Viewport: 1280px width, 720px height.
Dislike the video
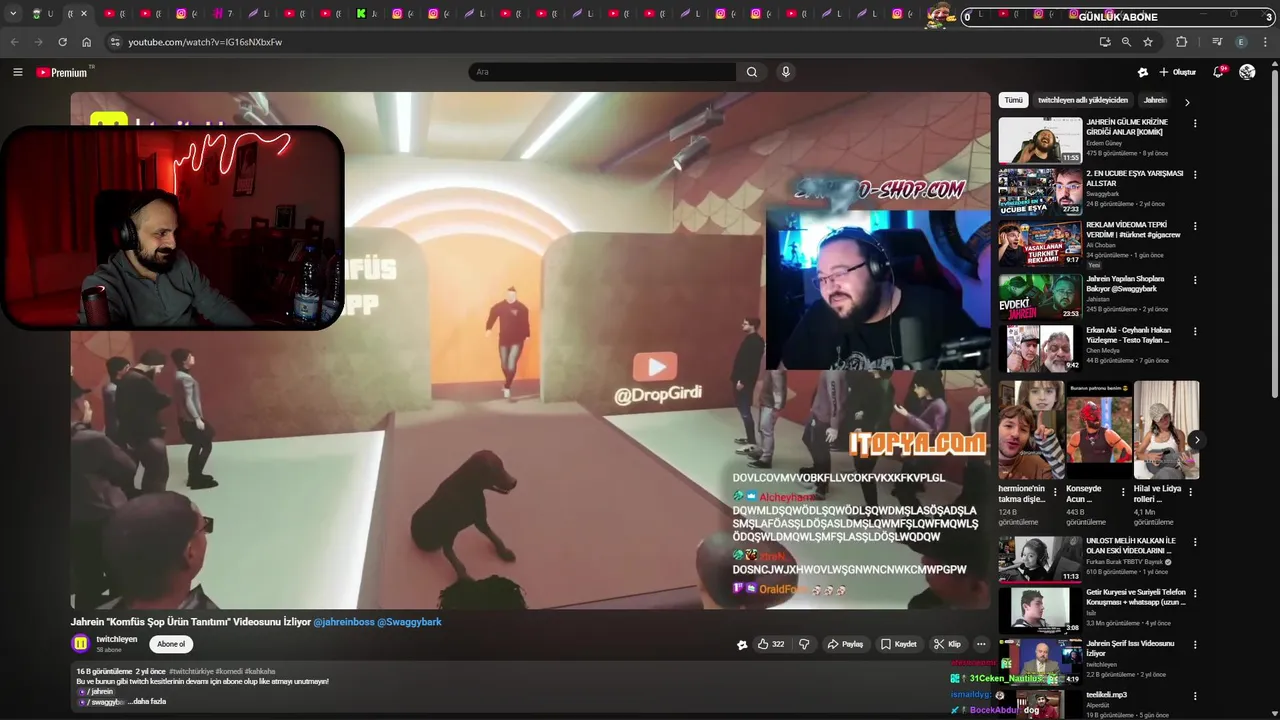tap(804, 644)
